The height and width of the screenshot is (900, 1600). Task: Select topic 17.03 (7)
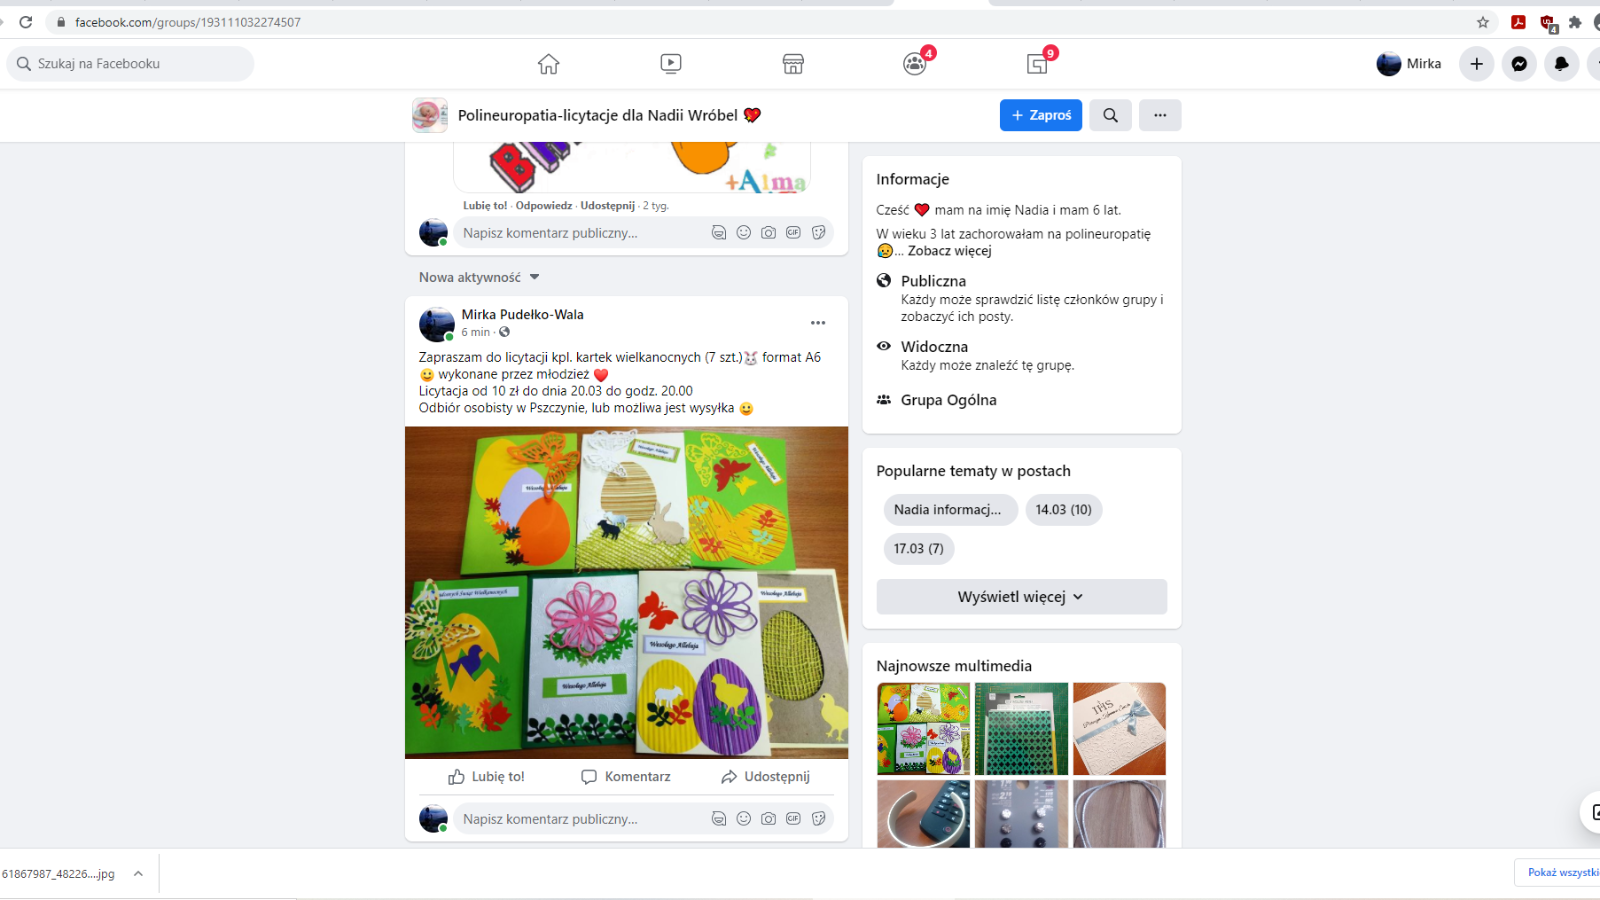[918, 549]
